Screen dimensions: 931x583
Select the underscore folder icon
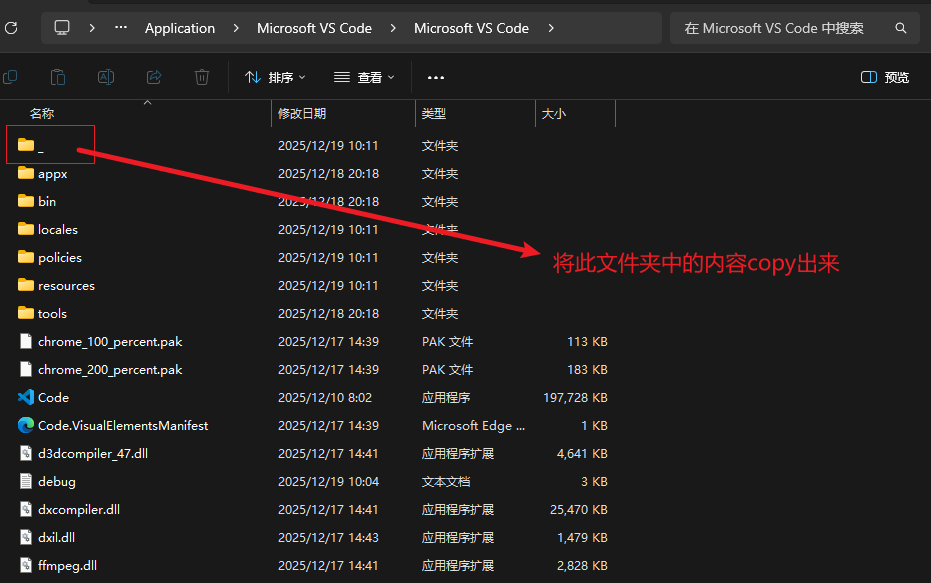click(x=26, y=145)
